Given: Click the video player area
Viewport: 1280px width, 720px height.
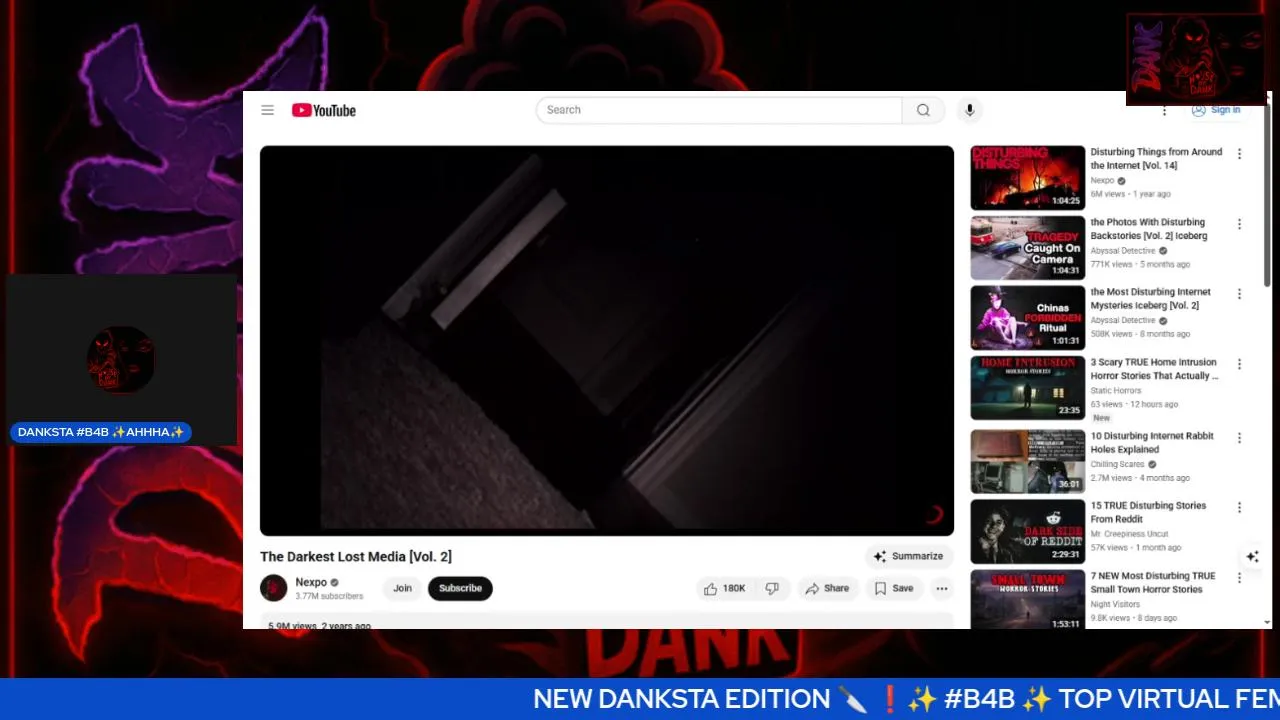Looking at the screenshot, I should [607, 340].
